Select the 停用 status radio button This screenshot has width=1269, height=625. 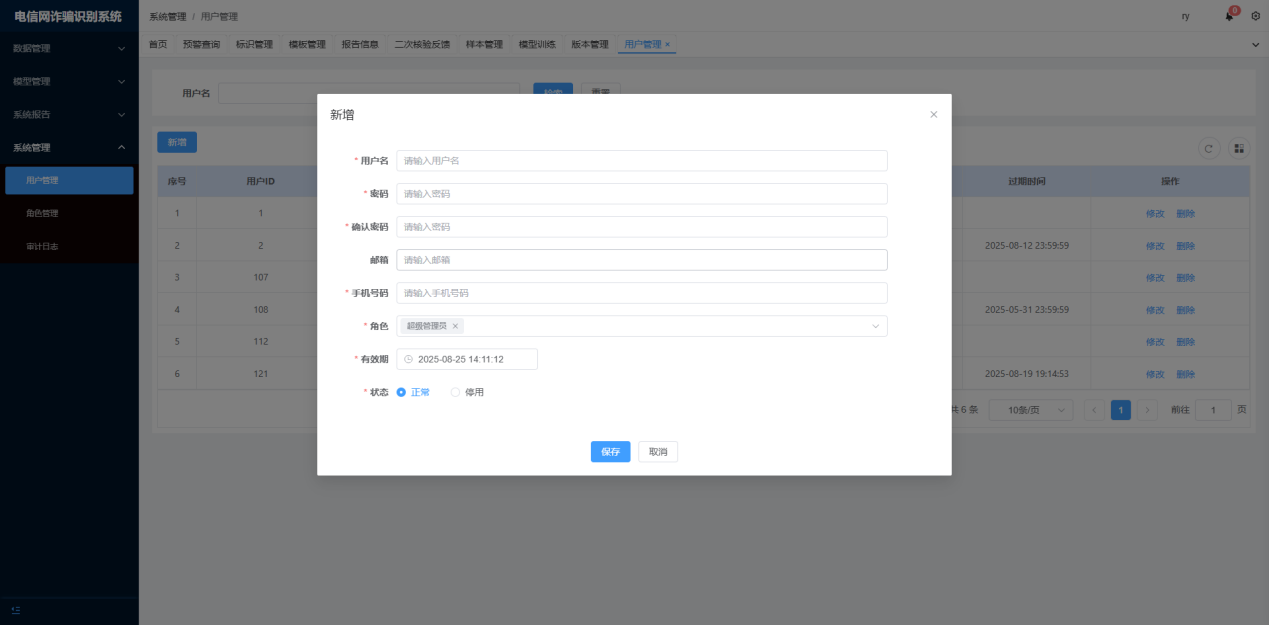point(455,392)
